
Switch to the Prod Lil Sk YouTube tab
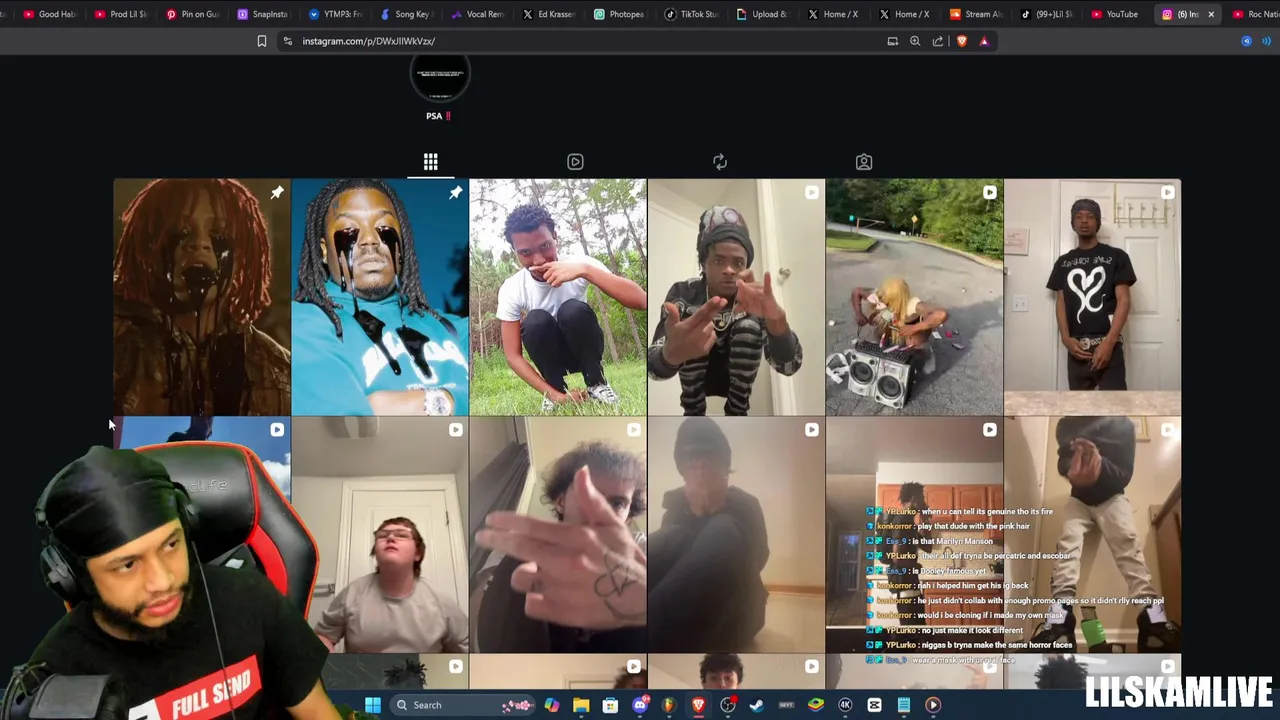click(120, 14)
